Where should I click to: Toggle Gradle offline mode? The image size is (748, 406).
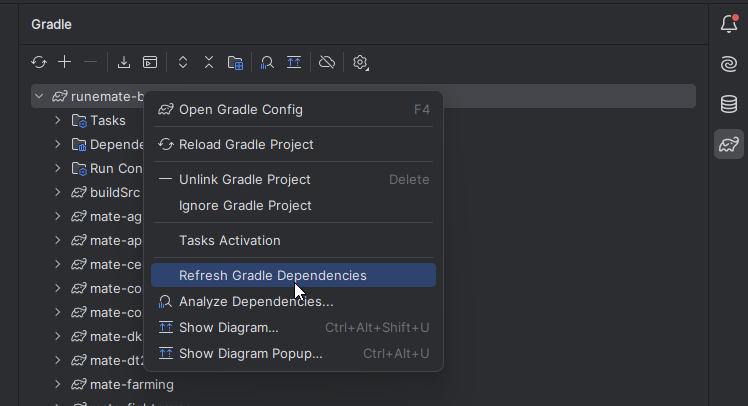(327, 62)
